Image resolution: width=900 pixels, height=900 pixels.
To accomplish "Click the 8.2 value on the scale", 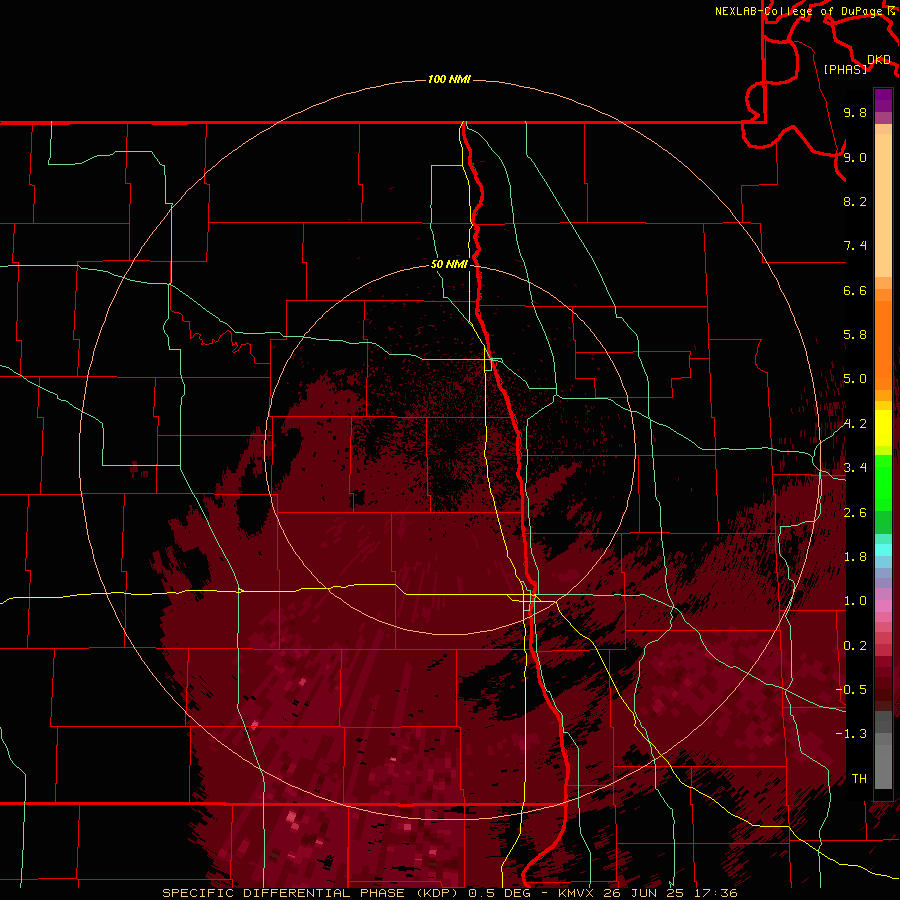I will (x=855, y=201).
